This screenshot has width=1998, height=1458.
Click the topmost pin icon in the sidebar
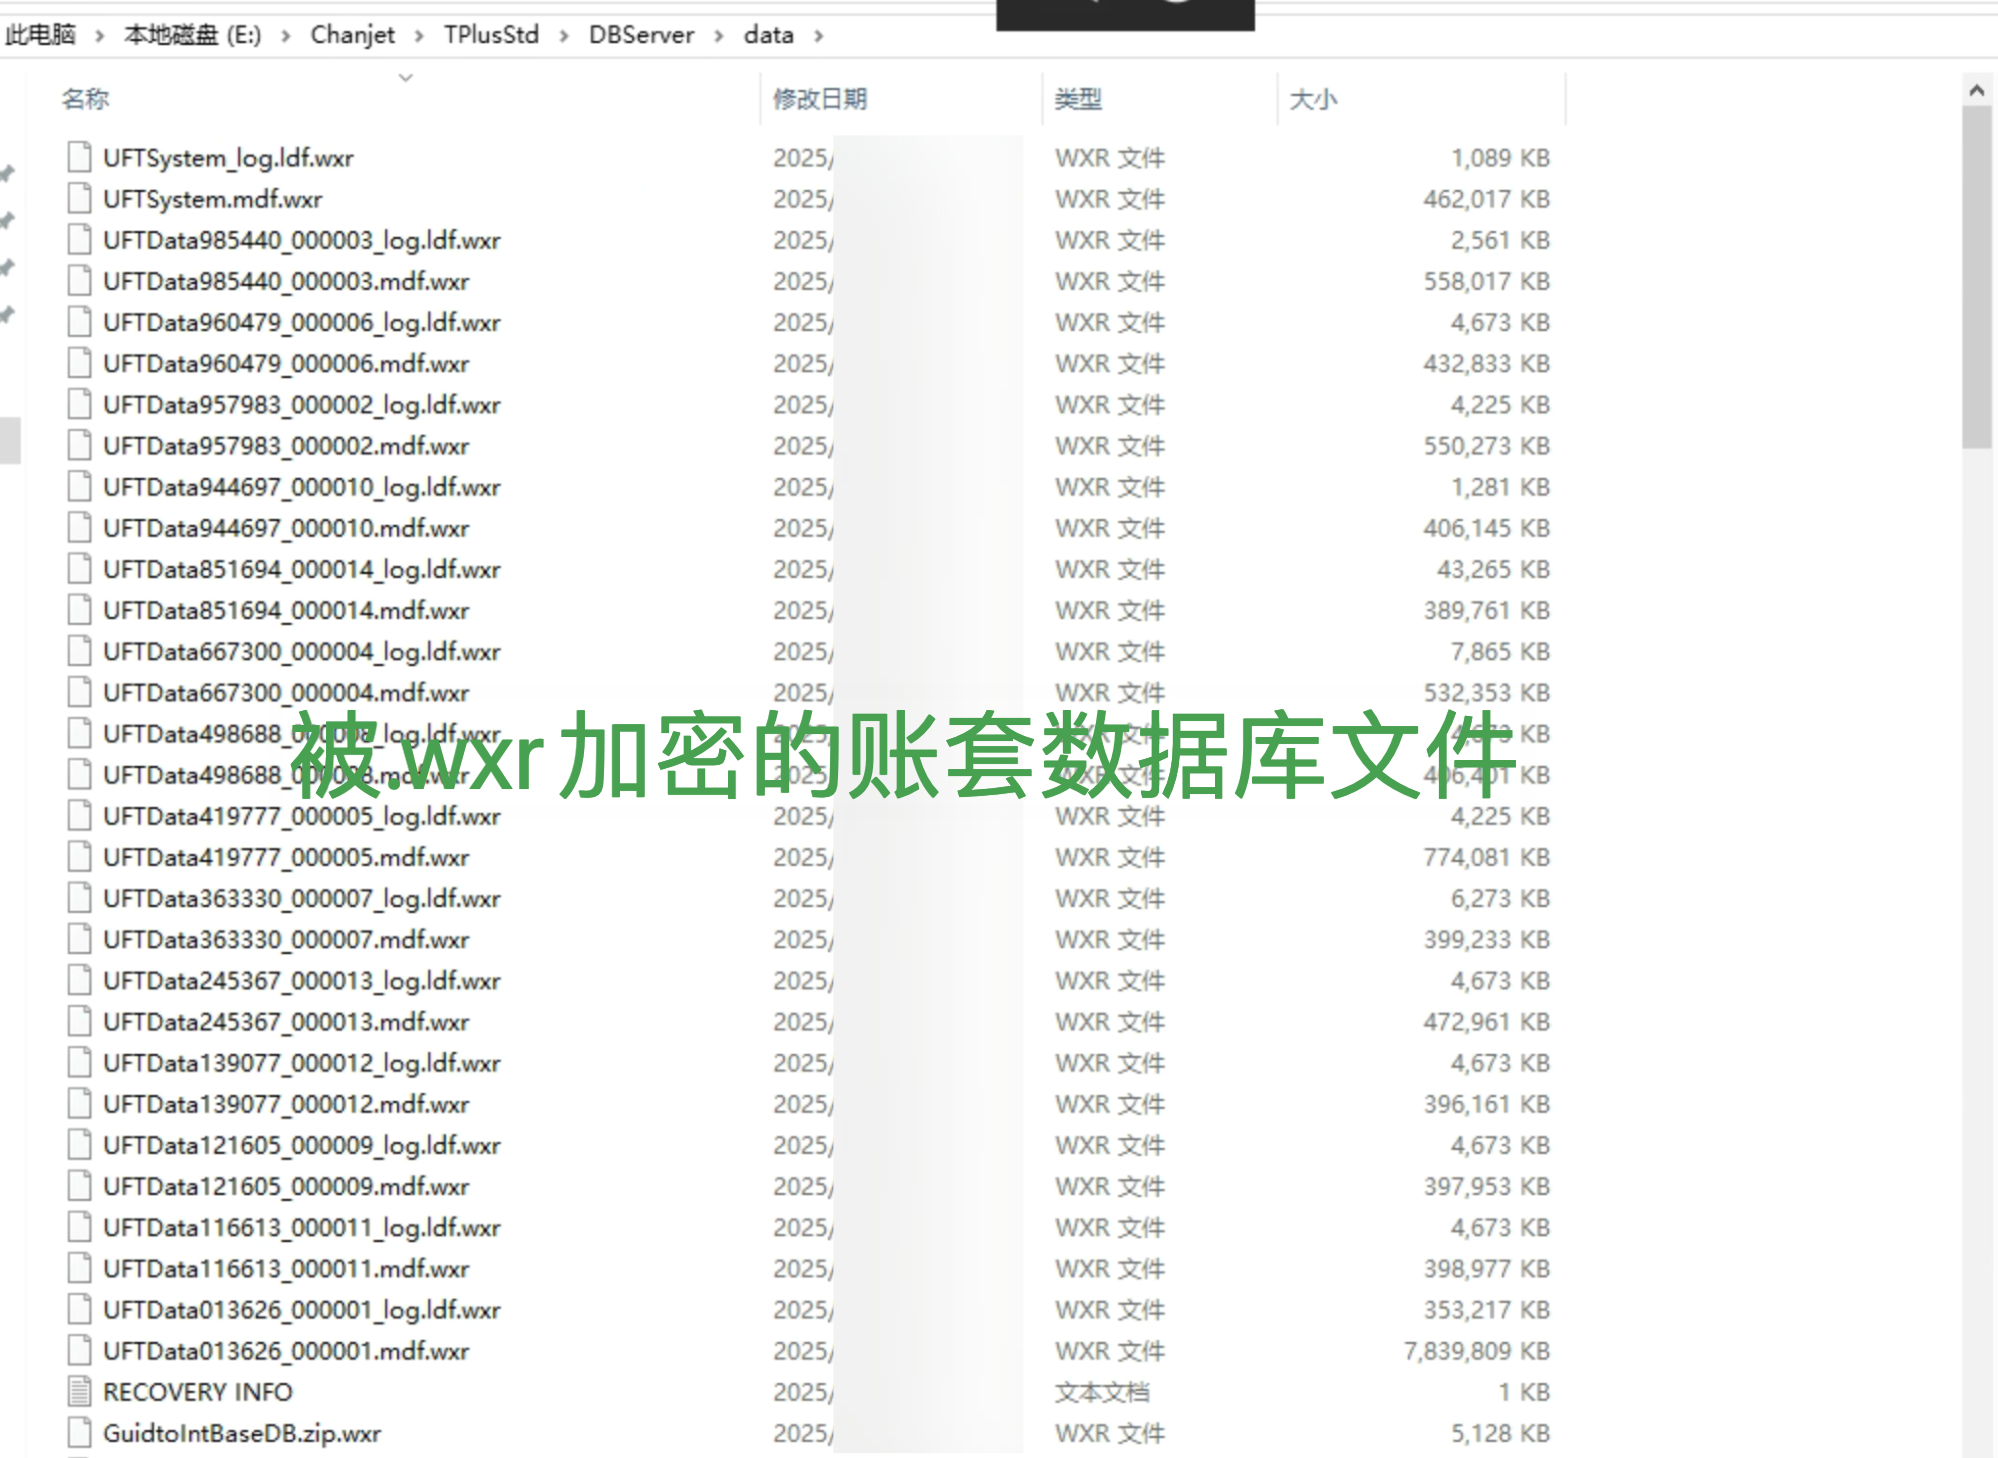[8, 174]
